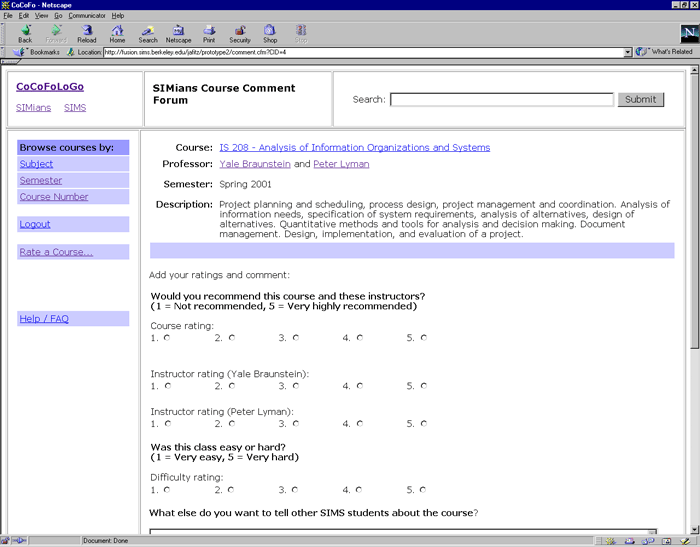Open the Communicator menu

(87, 16)
